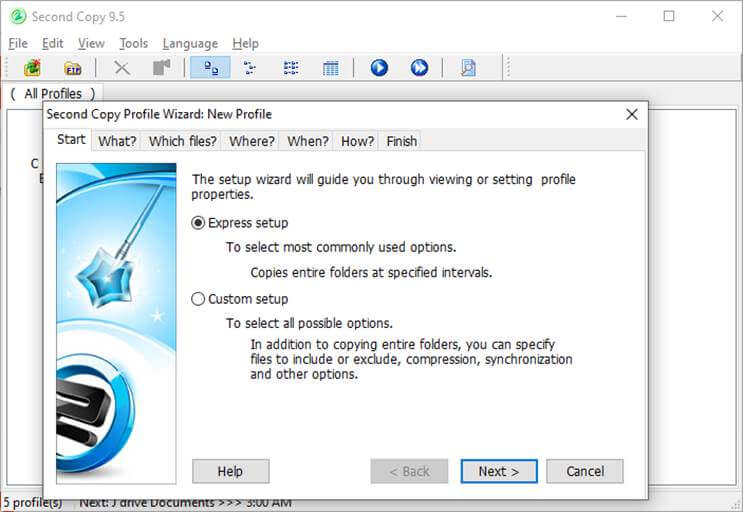This screenshot has width=743, height=512.
Task: Open the Language menu
Action: pyautogui.click(x=190, y=44)
